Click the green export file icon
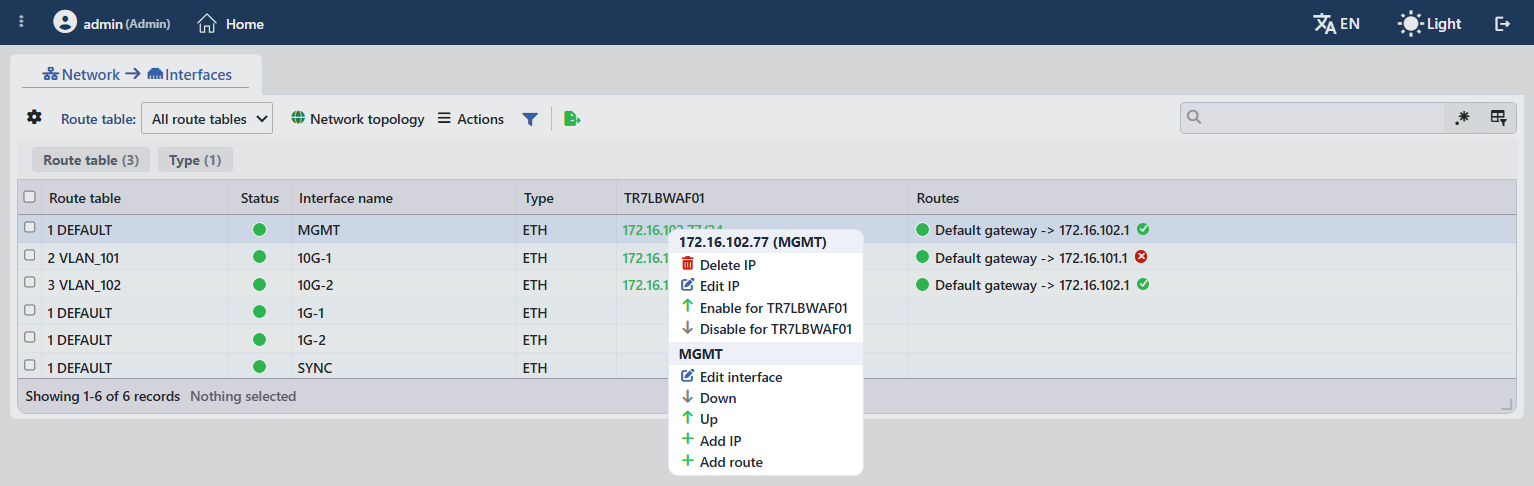The width and height of the screenshot is (1534, 486). coord(572,118)
